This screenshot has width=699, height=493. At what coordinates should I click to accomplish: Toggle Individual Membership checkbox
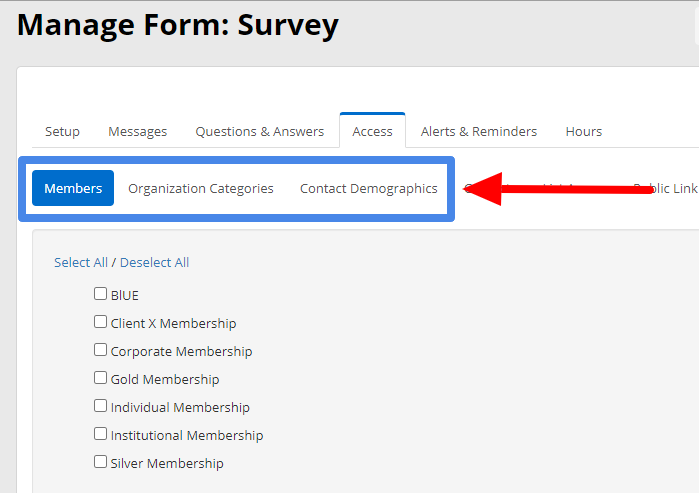click(100, 406)
